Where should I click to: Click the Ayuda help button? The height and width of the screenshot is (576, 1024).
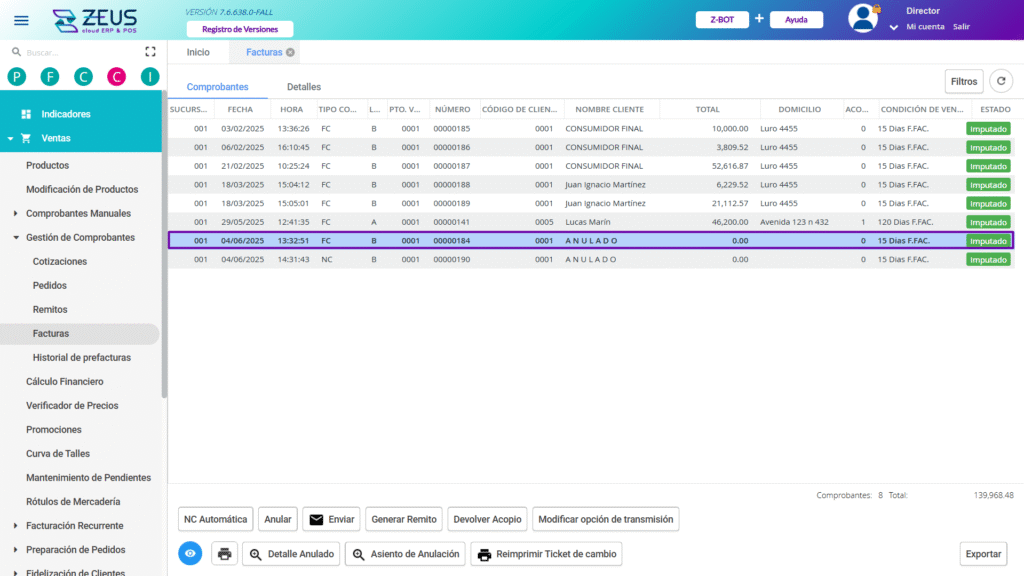tap(796, 20)
